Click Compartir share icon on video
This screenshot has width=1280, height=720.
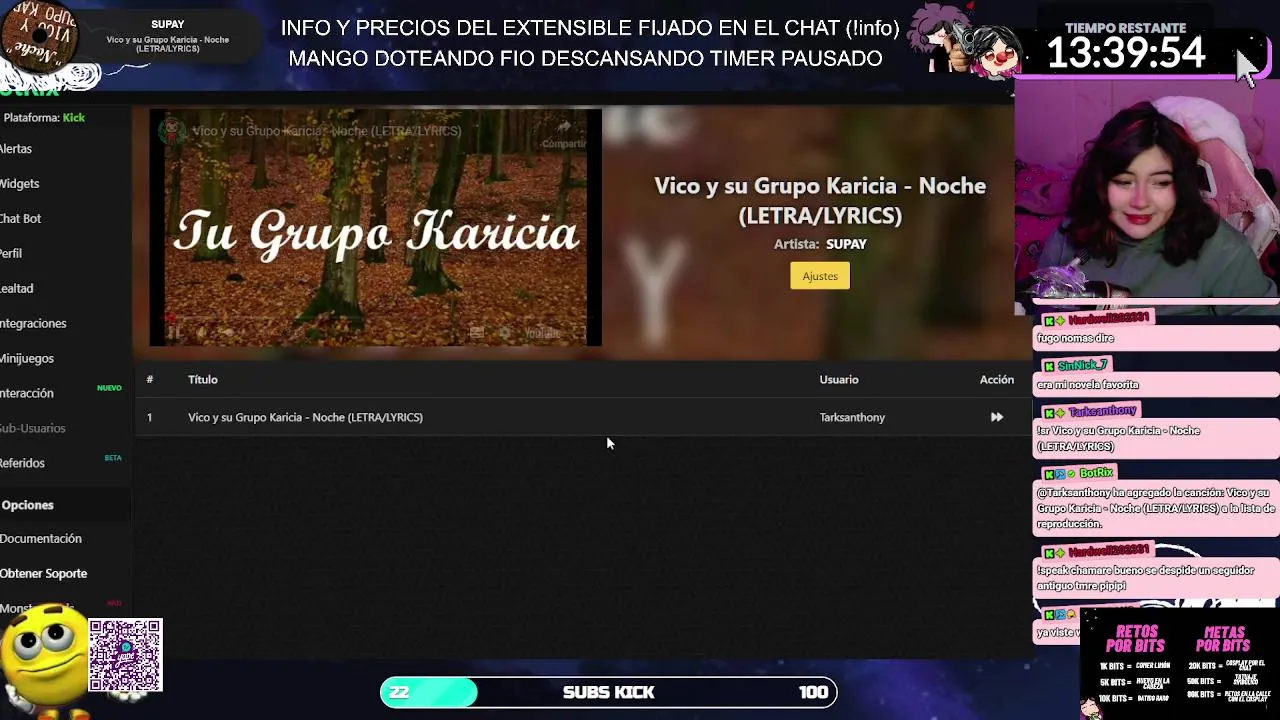coord(564,133)
